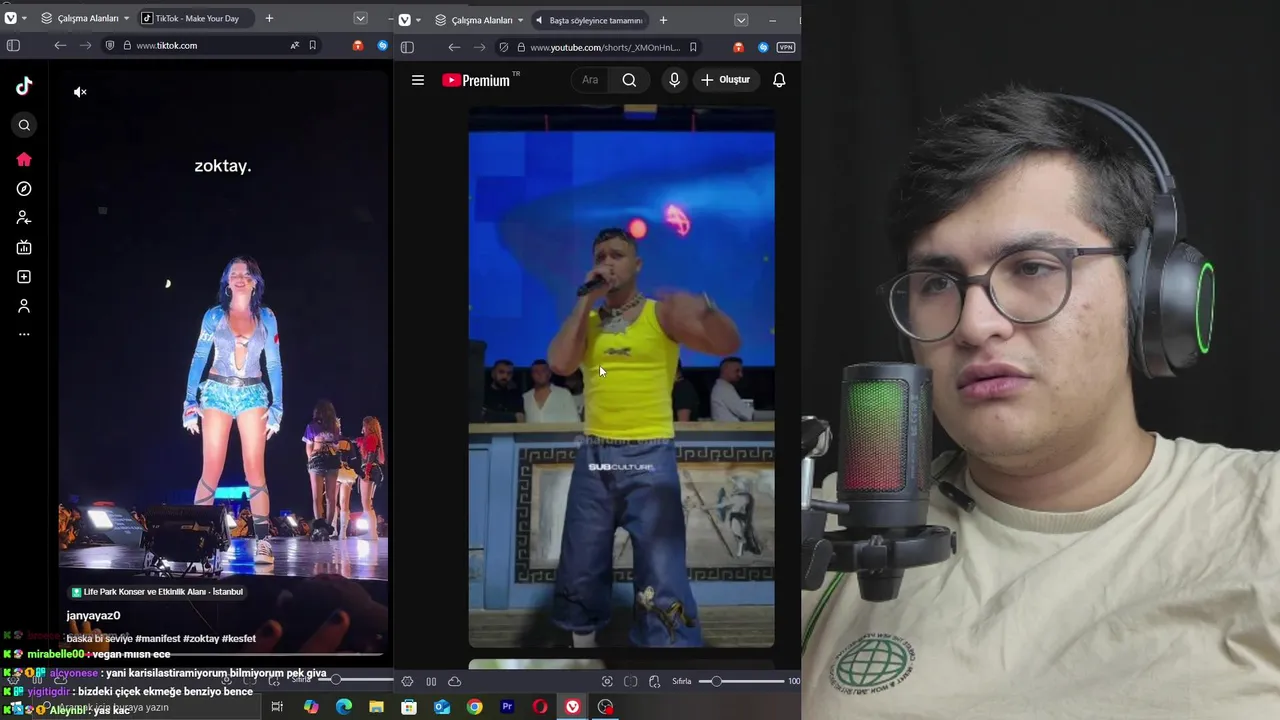This screenshot has height=720, width=1280.
Task: Open TikTok LIVE sidebar icon
Action: [24, 247]
